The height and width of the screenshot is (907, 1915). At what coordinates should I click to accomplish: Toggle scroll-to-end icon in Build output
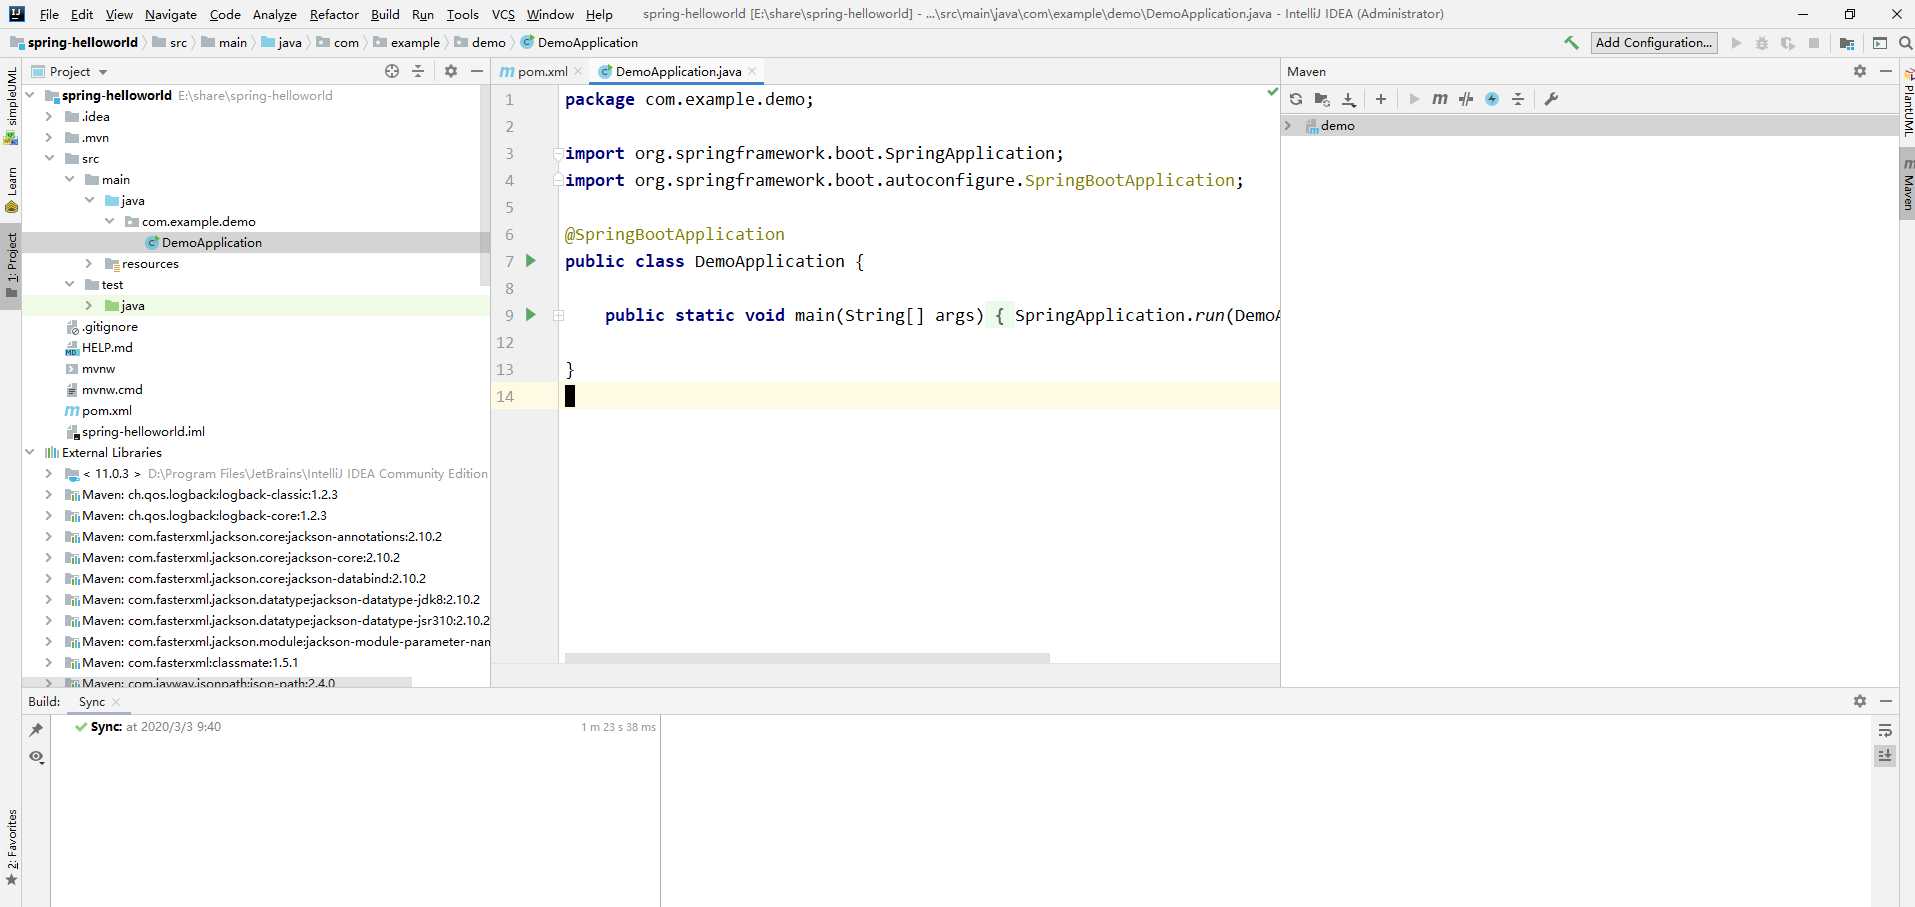coord(1885,756)
